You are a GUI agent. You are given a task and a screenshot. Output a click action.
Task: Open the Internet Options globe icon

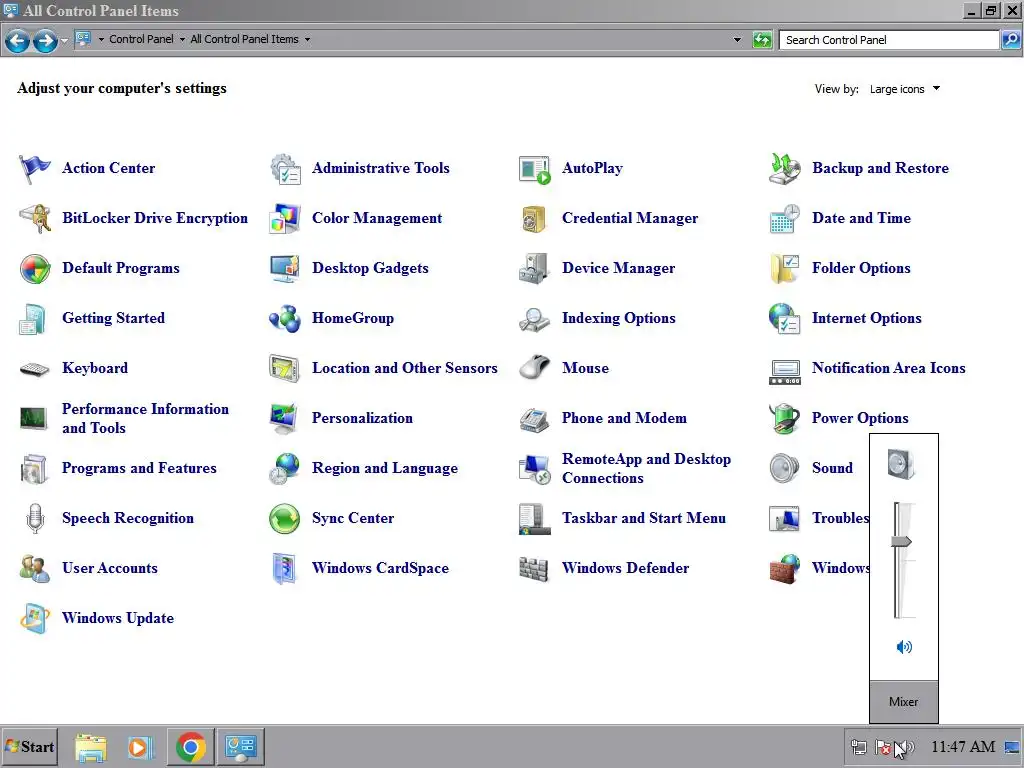click(784, 319)
